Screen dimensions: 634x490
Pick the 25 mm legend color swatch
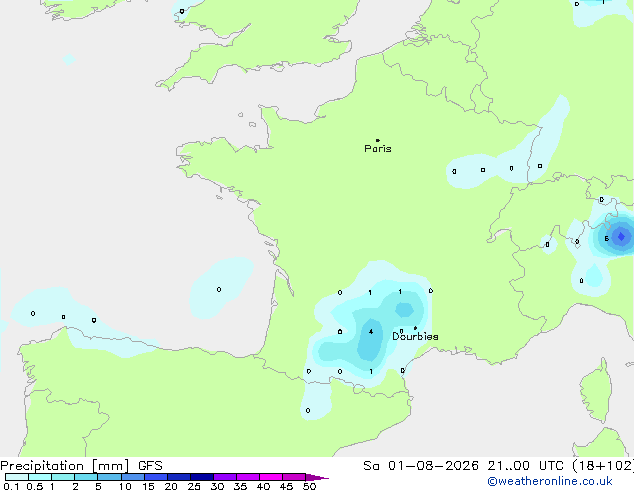pyautogui.click(x=202, y=477)
